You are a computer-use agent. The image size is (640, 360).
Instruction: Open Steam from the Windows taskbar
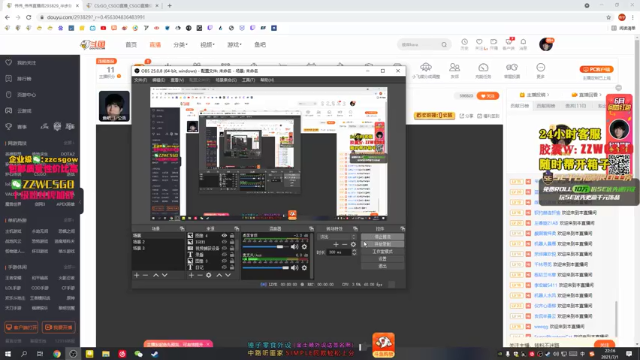155,354
